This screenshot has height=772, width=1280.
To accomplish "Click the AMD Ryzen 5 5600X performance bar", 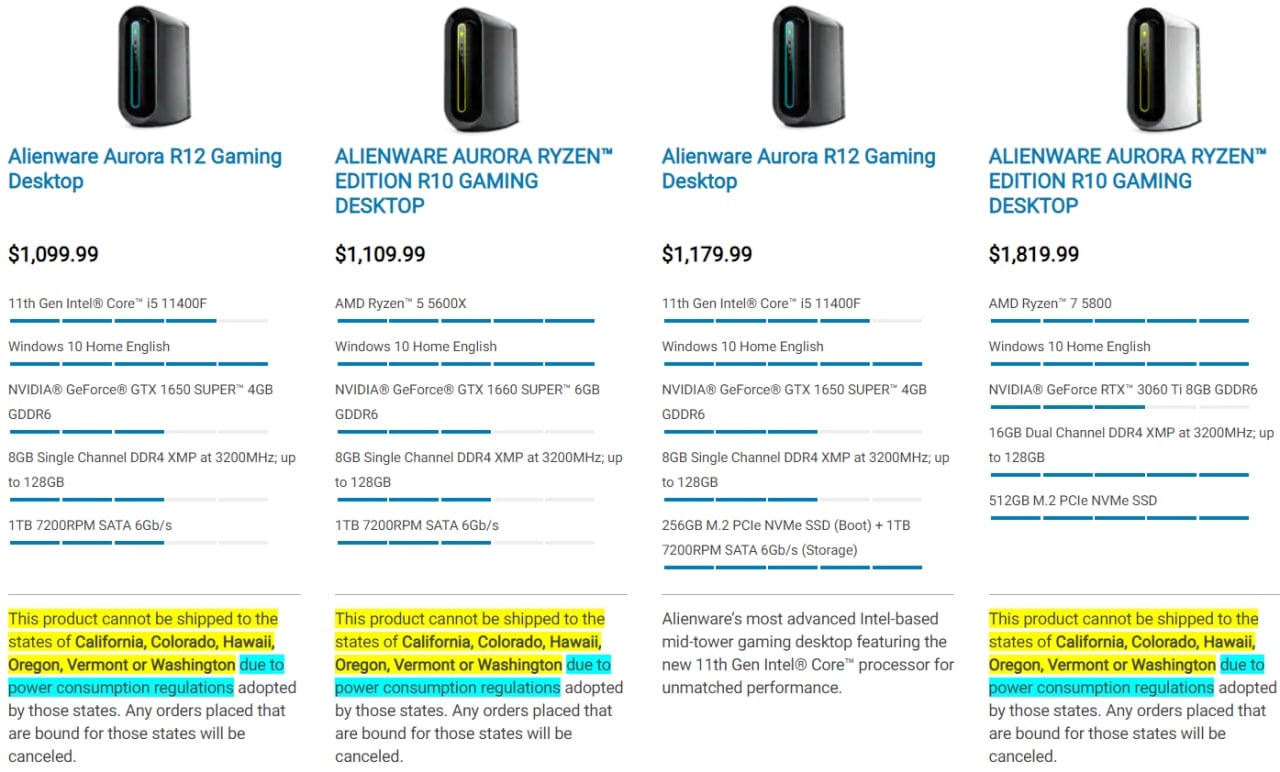I will (x=465, y=321).
